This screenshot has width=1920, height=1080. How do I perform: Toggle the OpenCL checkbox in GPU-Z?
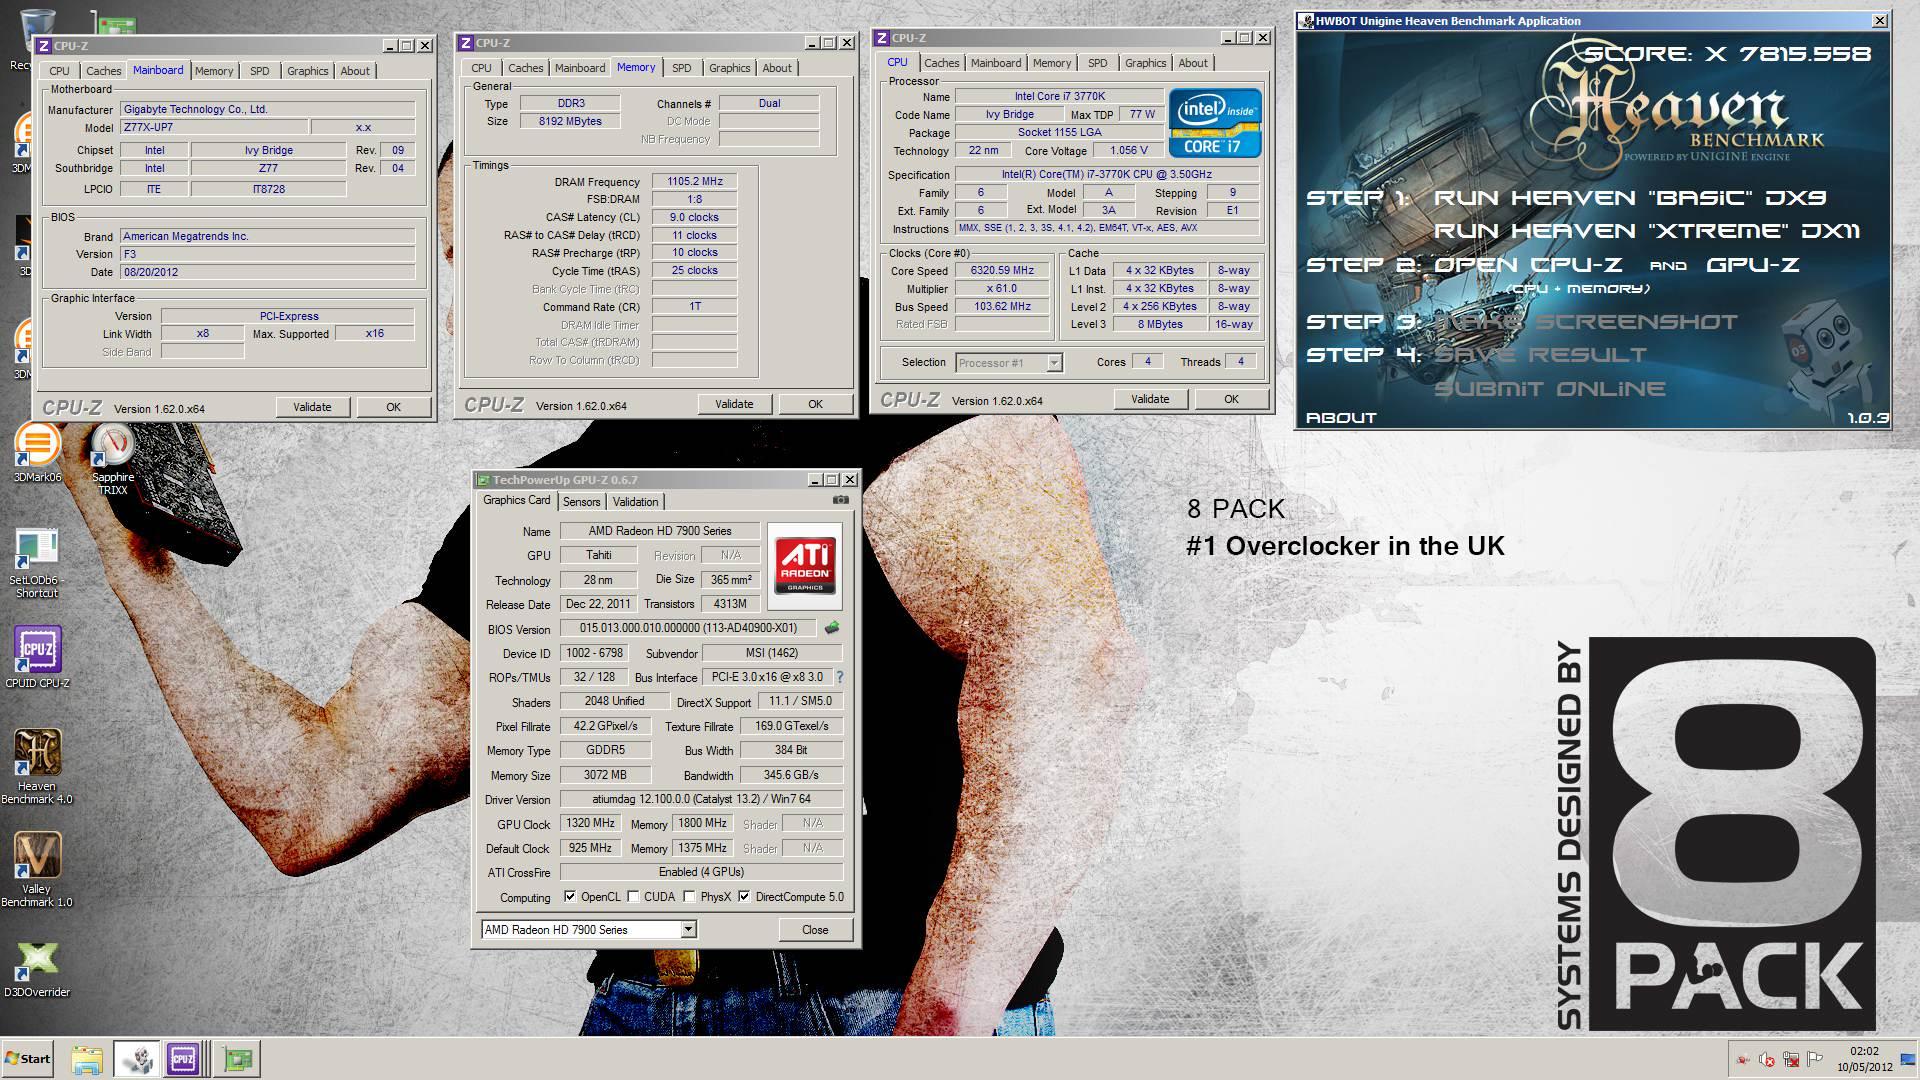point(570,897)
